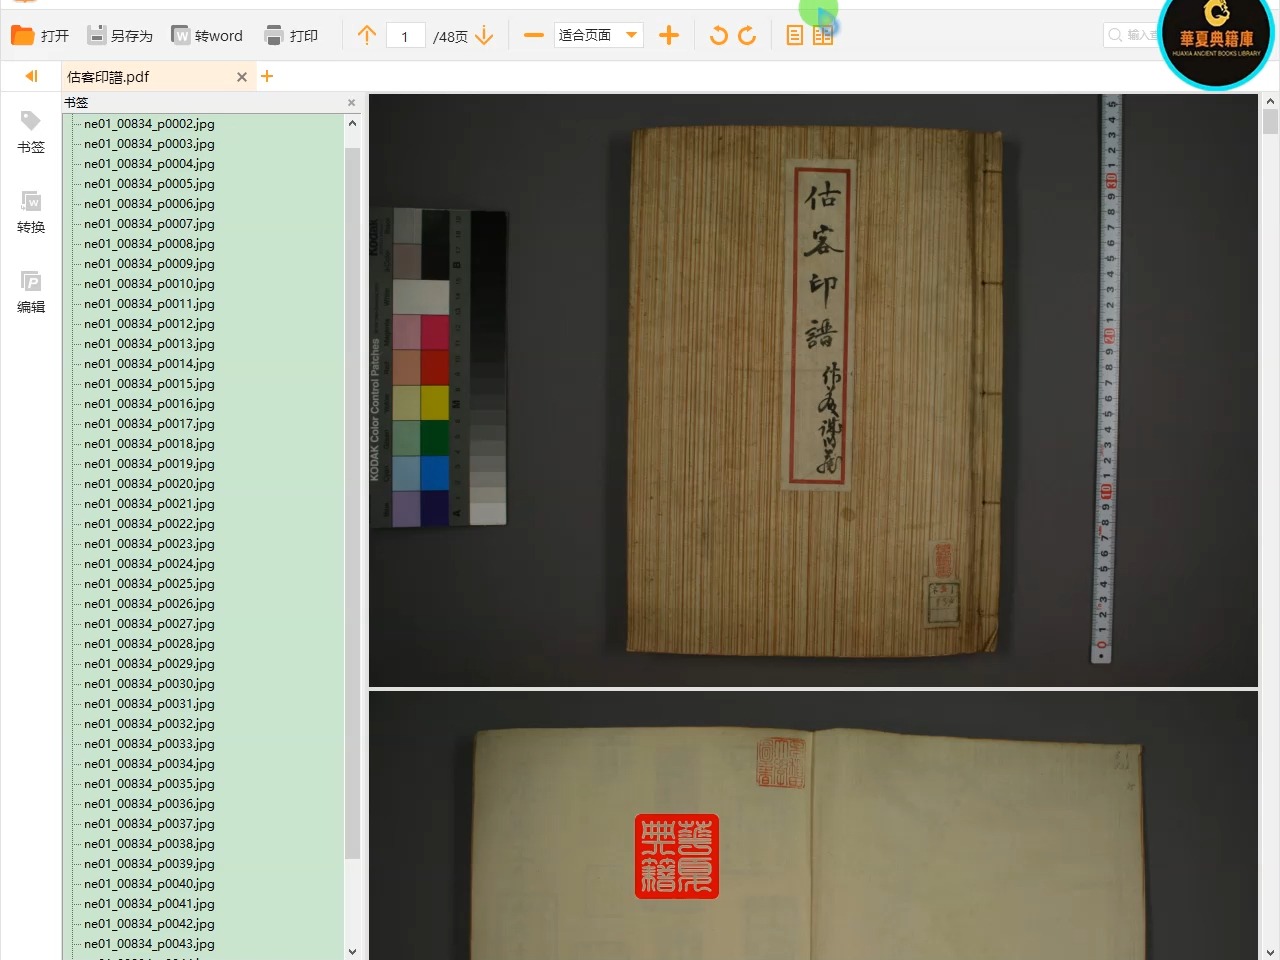Image resolution: width=1280 pixels, height=960 pixels.
Task: Select bookmark ne01_00834_p0043.jpg
Action: (149, 944)
